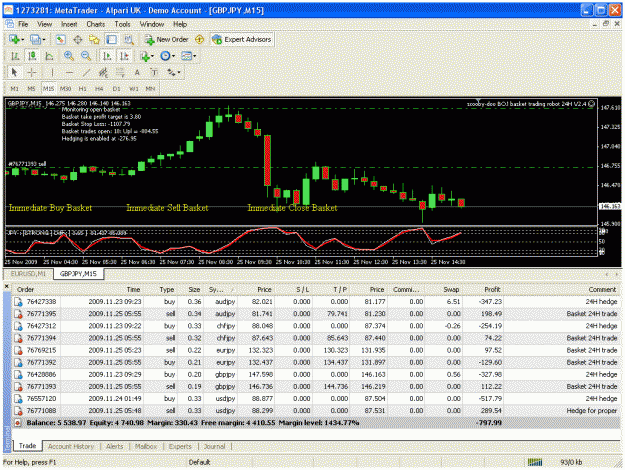Click the connection status bars icon
625x470 pixels.
535,462
